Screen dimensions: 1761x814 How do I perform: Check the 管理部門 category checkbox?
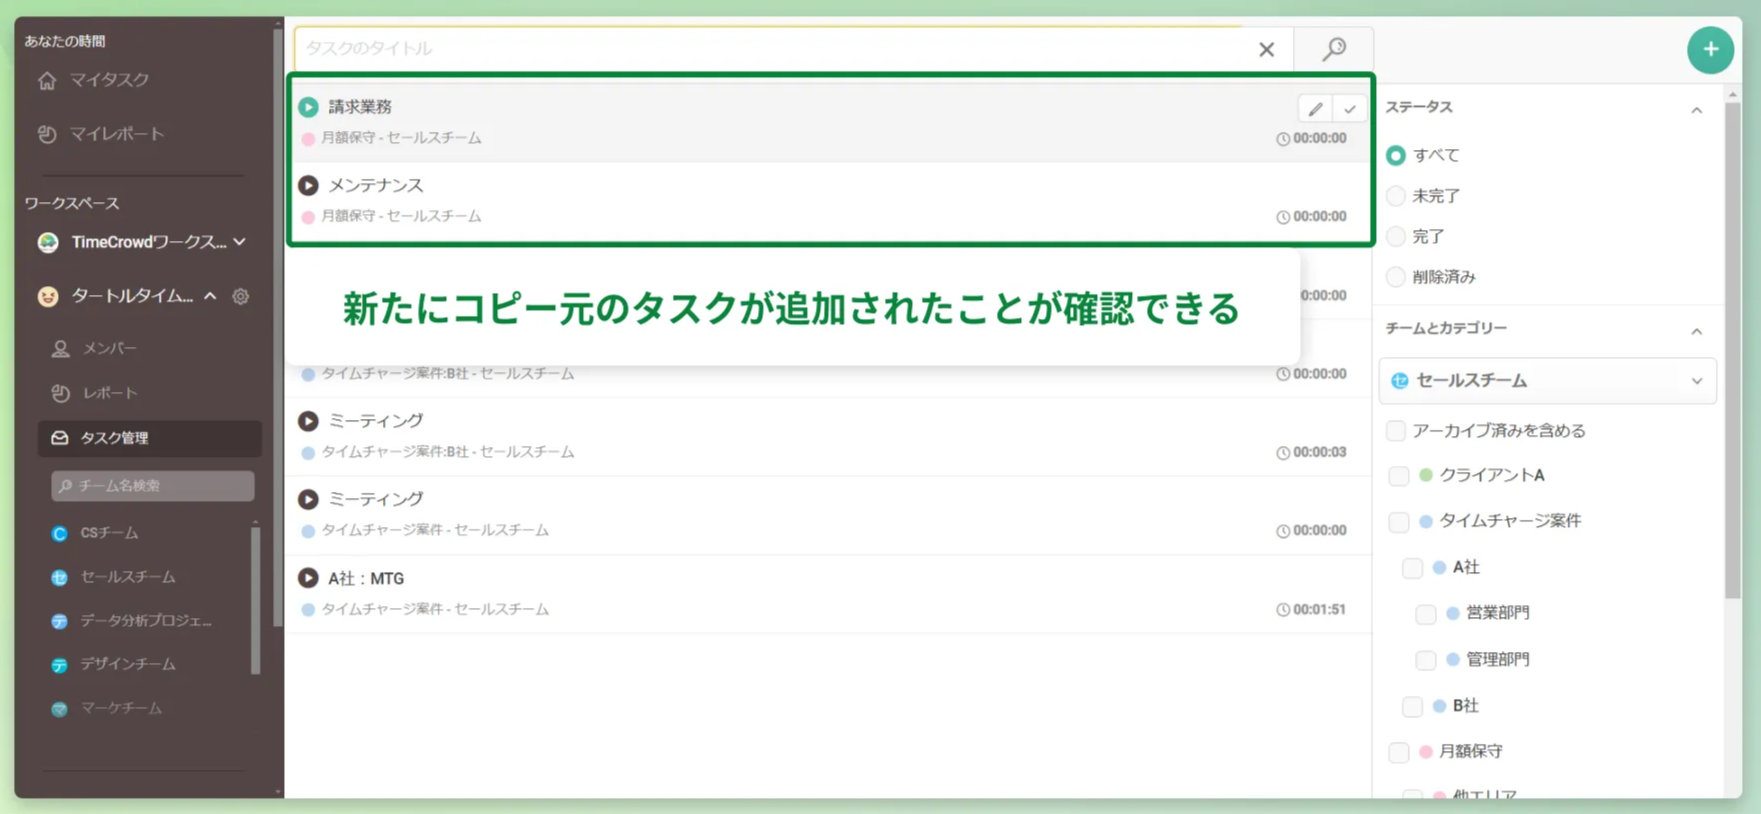click(1426, 660)
